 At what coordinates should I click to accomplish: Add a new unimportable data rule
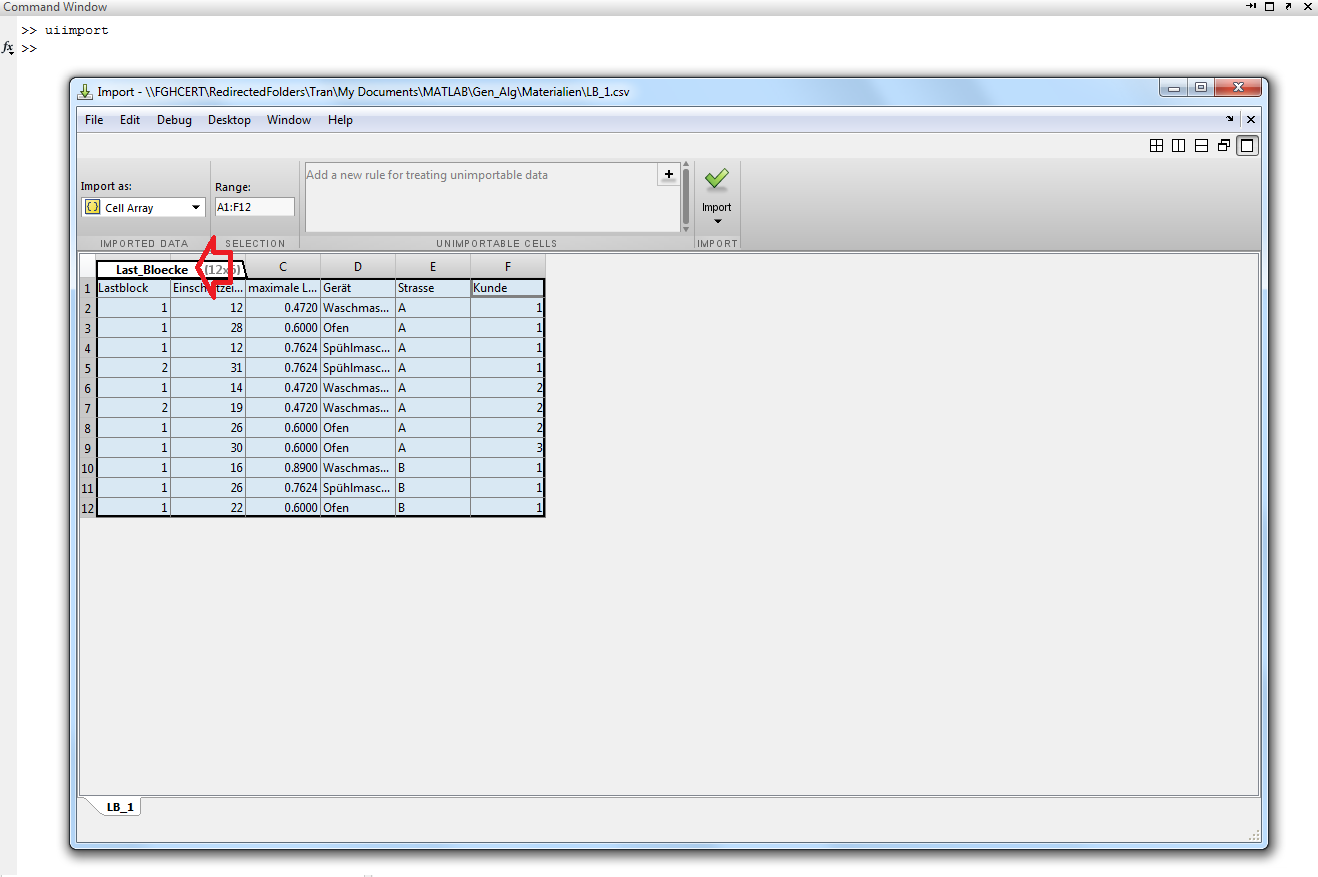coord(668,175)
